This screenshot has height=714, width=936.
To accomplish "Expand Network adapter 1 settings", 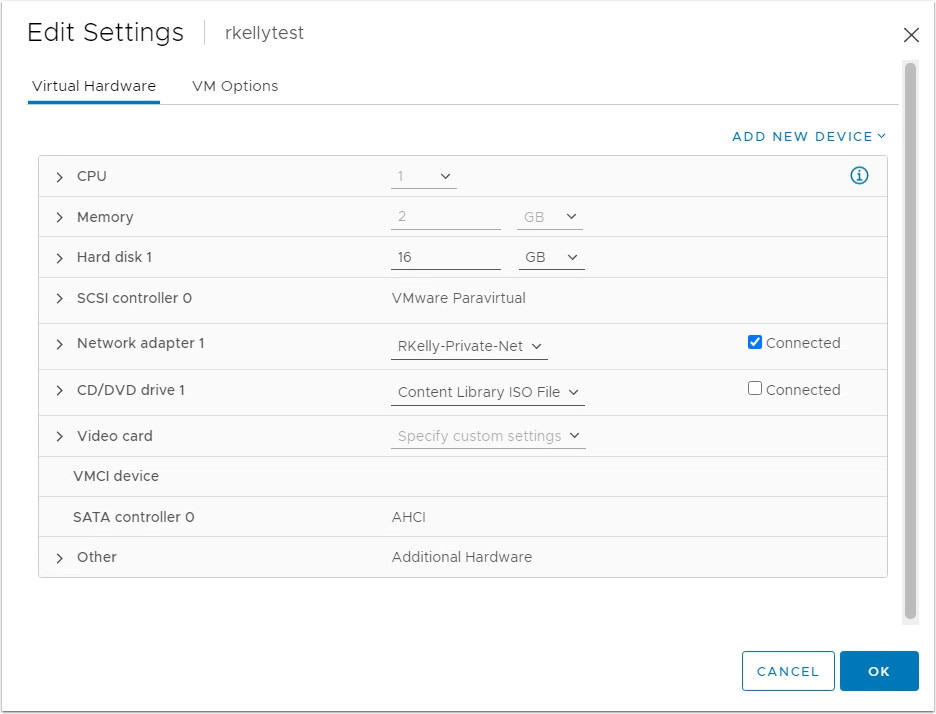I will pyautogui.click(x=59, y=344).
